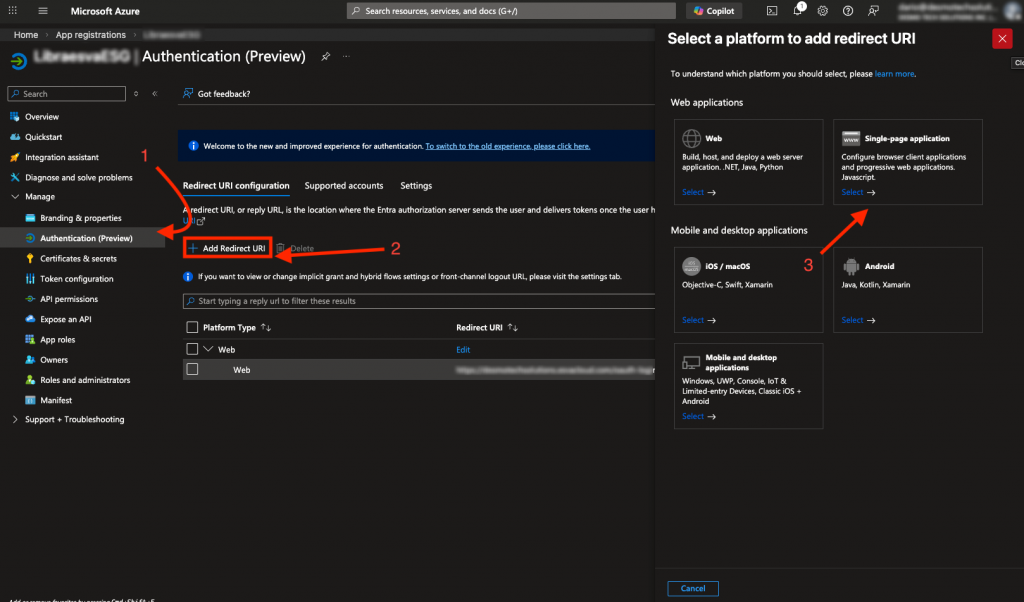
Task: Launch Copilot from the top bar
Action: tap(714, 10)
